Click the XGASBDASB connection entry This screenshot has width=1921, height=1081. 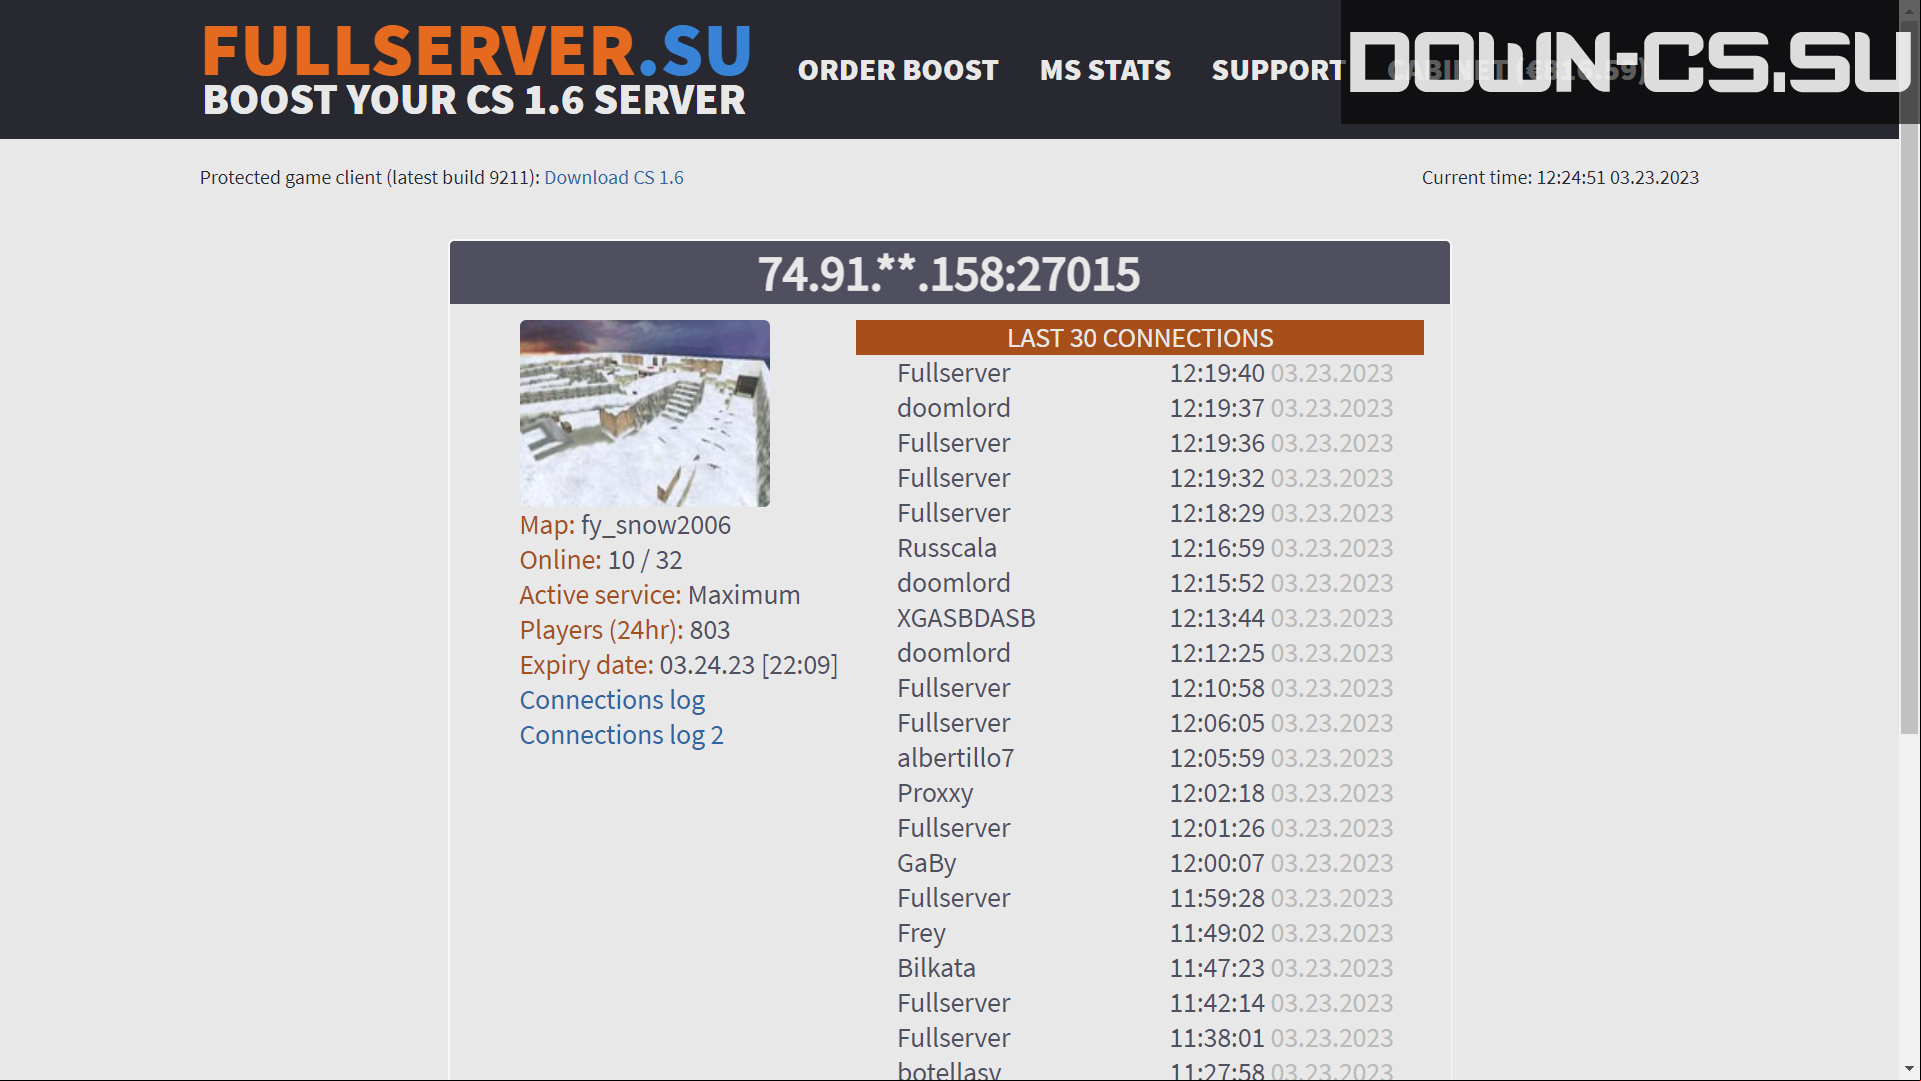[x=966, y=618]
